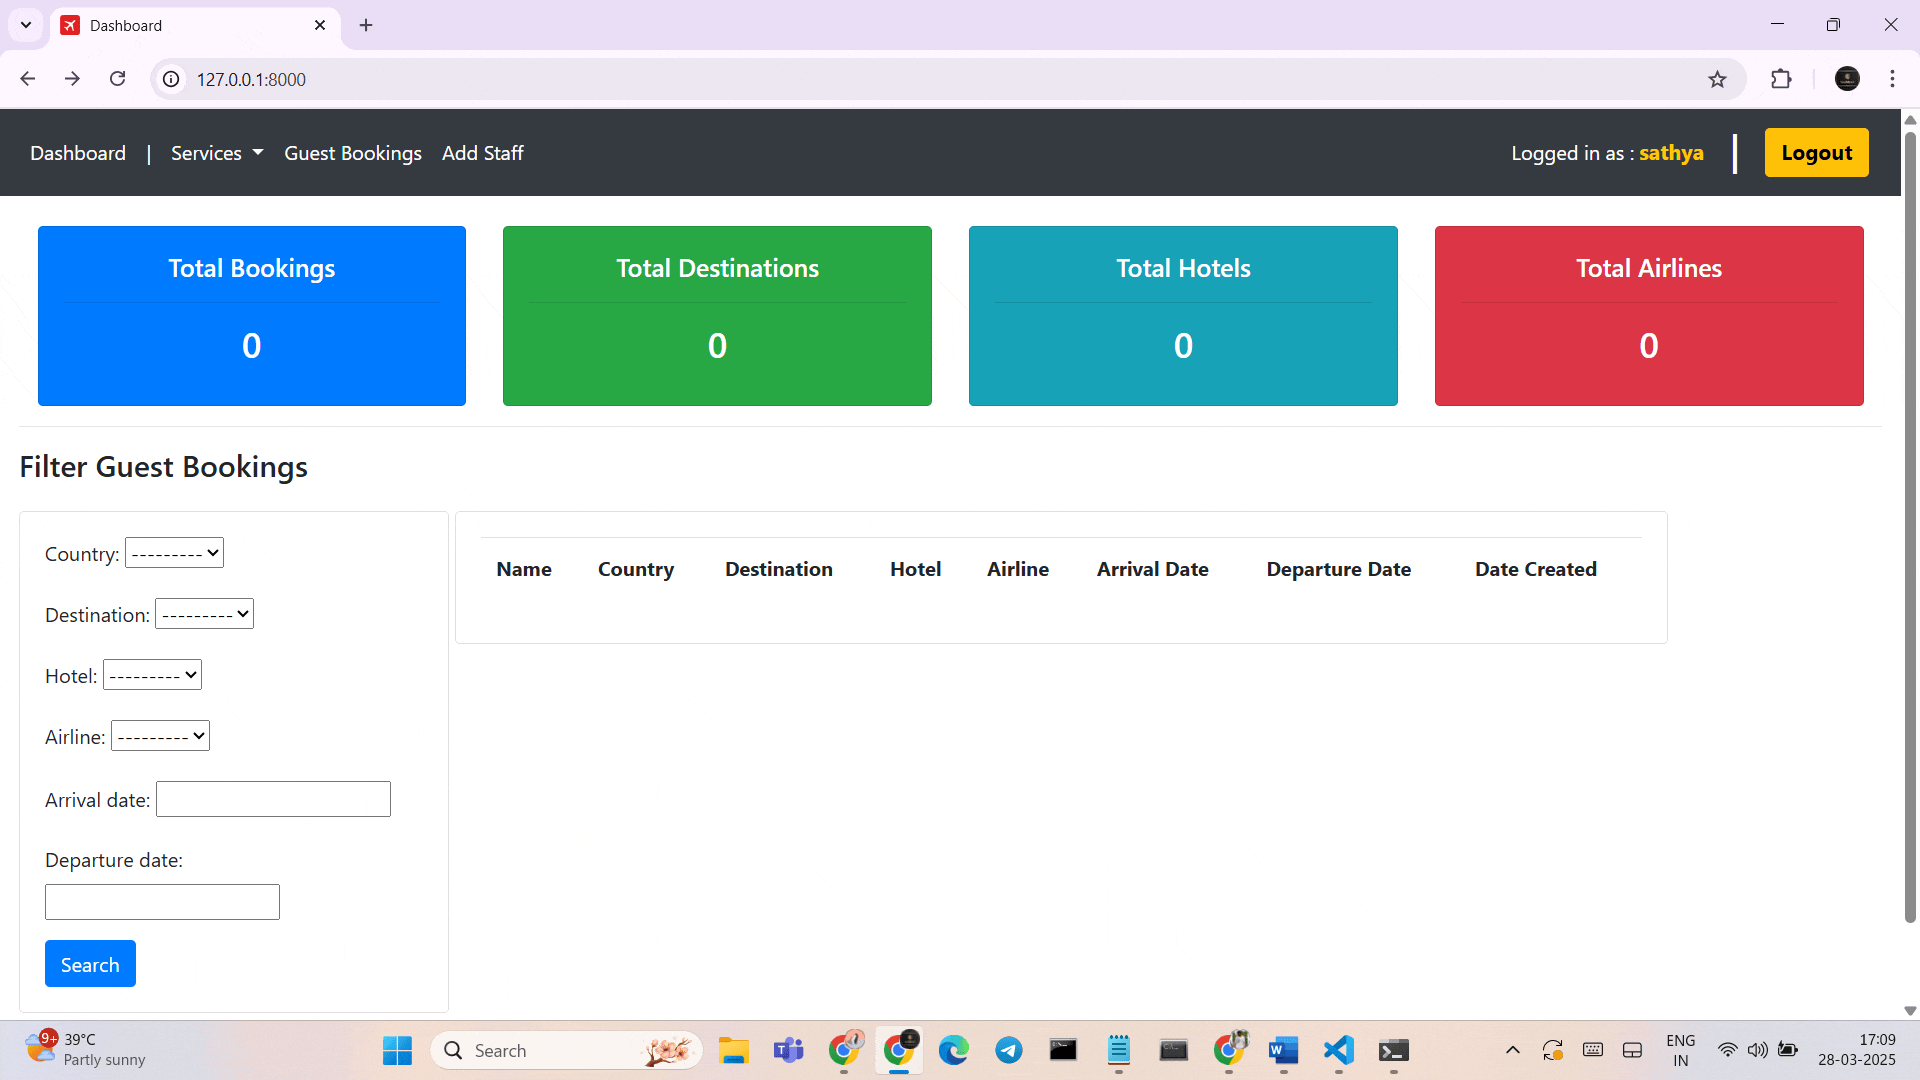The height and width of the screenshot is (1080, 1920).
Task: Launch Telegram from the taskbar
Action: (x=1008, y=1050)
